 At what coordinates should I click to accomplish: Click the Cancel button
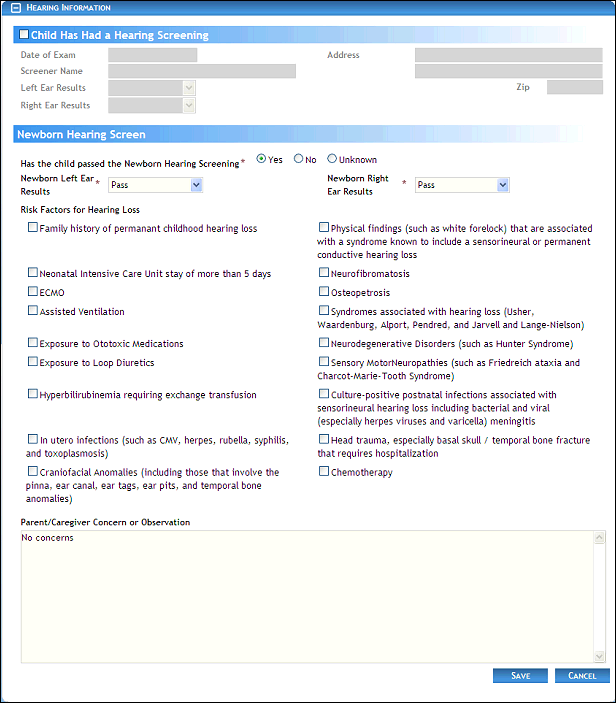click(x=582, y=676)
